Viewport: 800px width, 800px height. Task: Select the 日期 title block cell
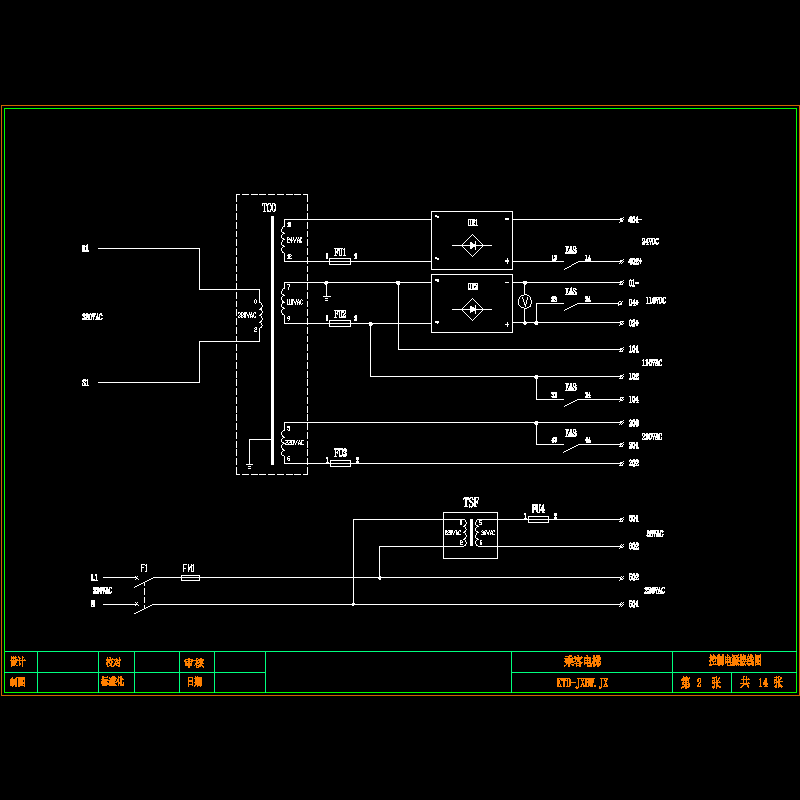point(194,682)
